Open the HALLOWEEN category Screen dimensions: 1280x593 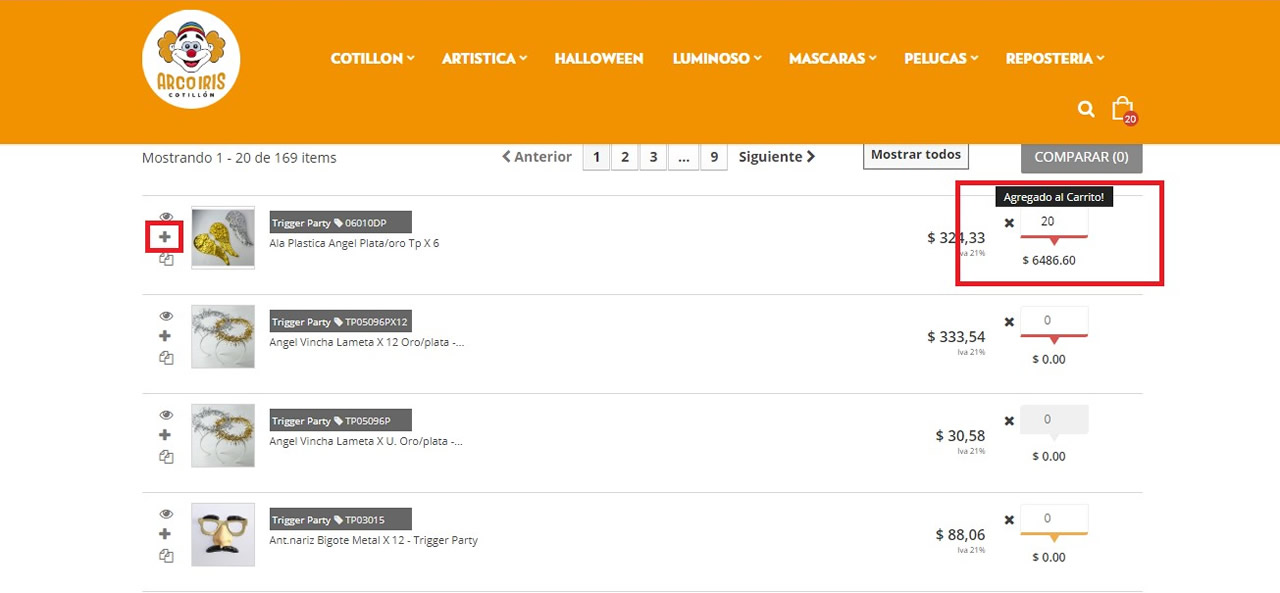[x=599, y=58]
